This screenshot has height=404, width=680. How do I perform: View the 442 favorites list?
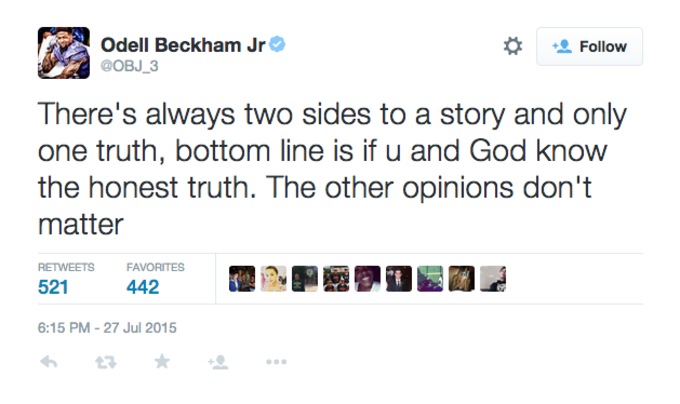point(155,279)
